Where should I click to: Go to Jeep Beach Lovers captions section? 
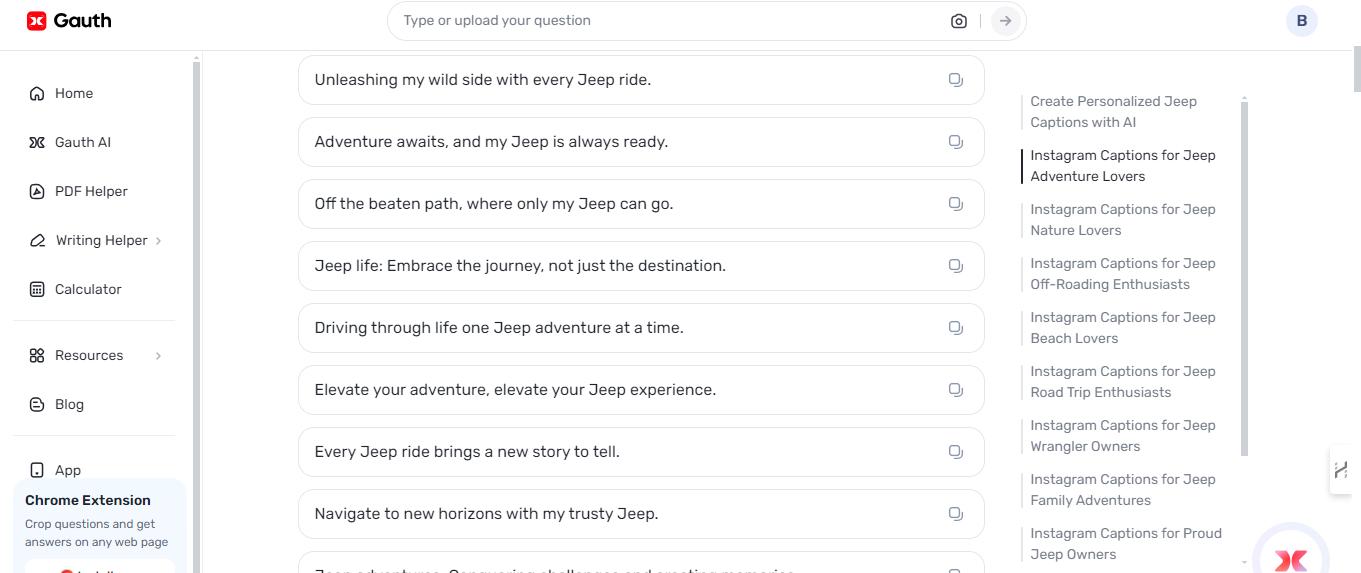pyautogui.click(x=1122, y=328)
